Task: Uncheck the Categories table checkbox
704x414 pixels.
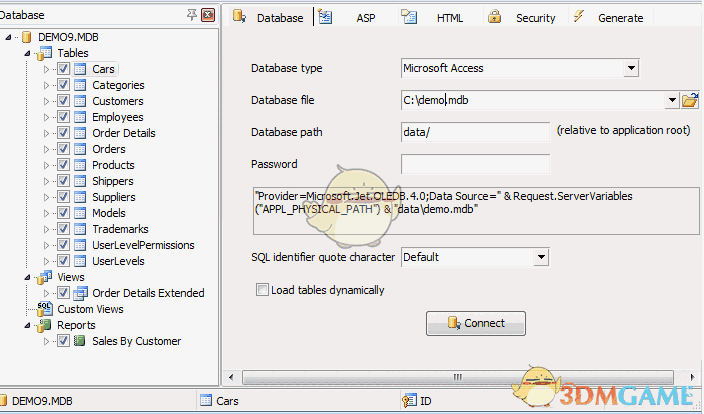Action: [63, 85]
